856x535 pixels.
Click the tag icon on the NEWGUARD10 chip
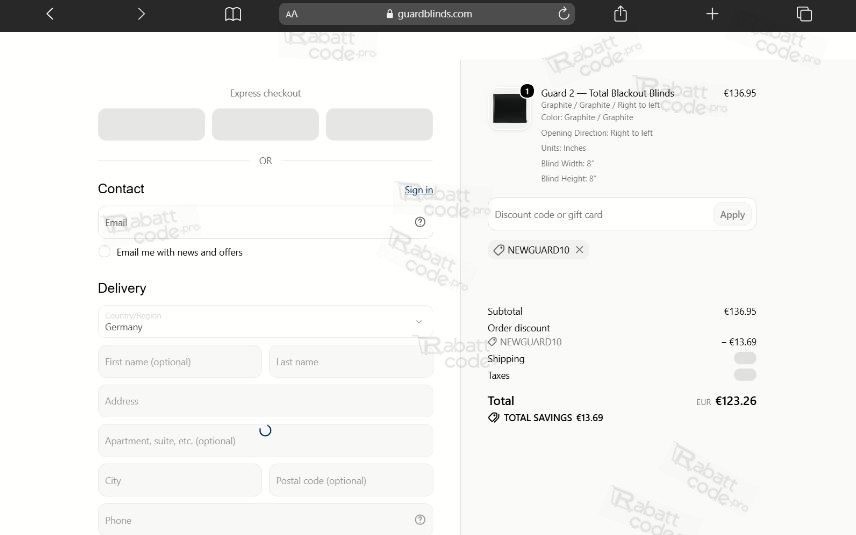[498, 249]
